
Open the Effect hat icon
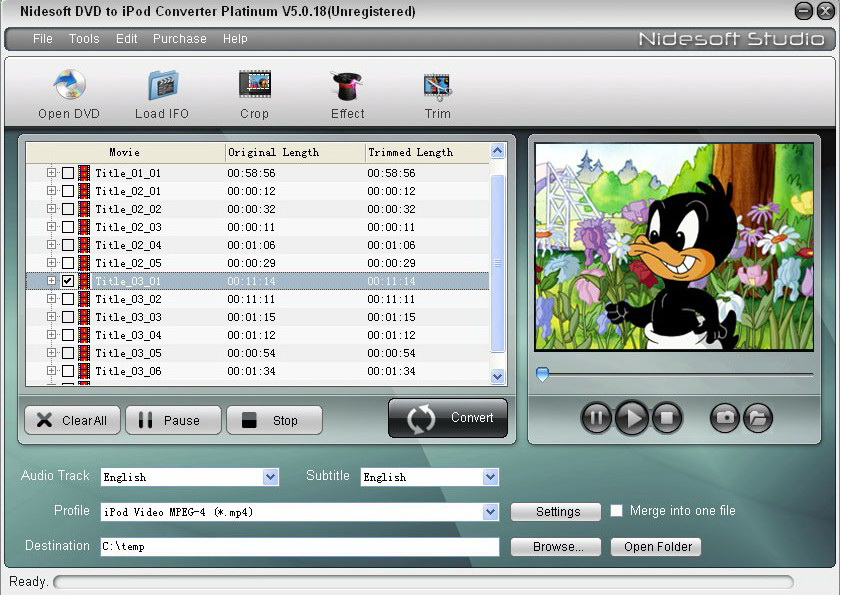click(347, 86)
